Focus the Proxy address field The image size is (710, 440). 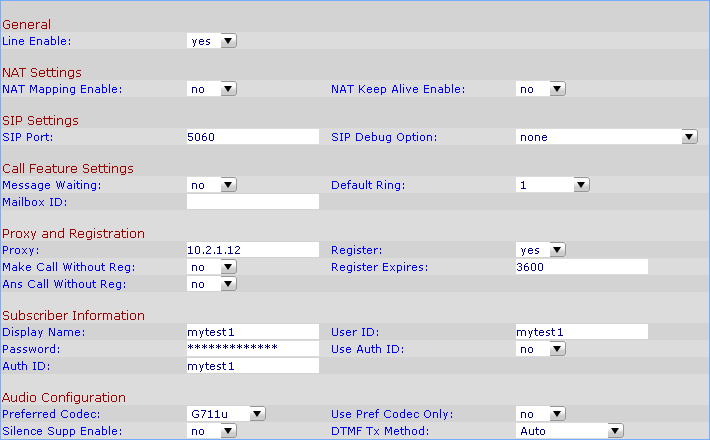(252, 250)
